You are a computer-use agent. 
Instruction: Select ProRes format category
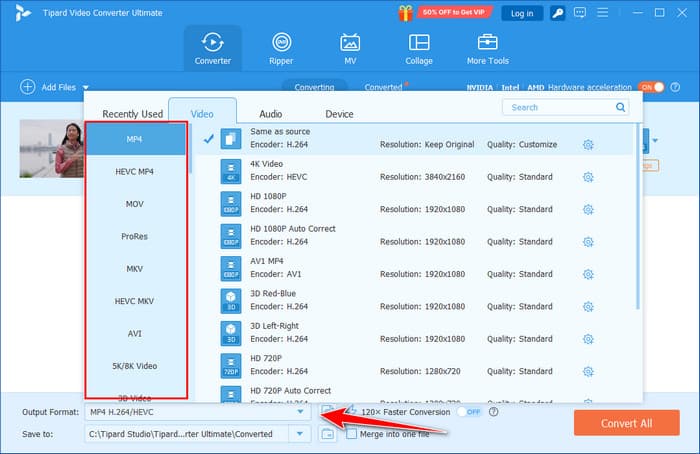pos(134,236)
